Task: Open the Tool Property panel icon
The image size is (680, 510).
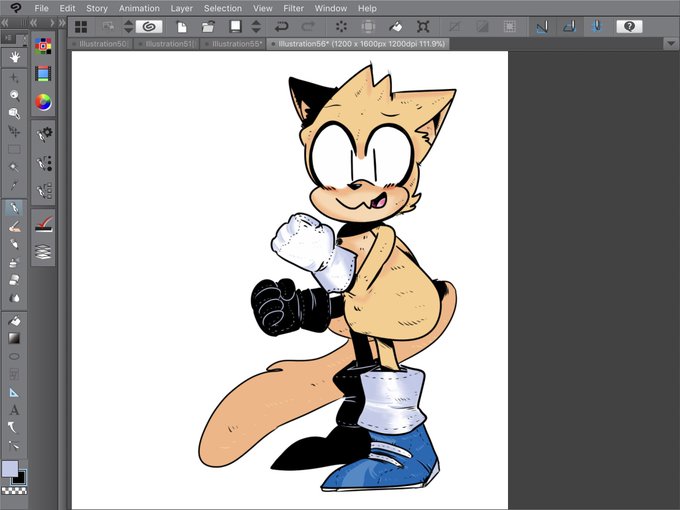Action: pos(44,190)
